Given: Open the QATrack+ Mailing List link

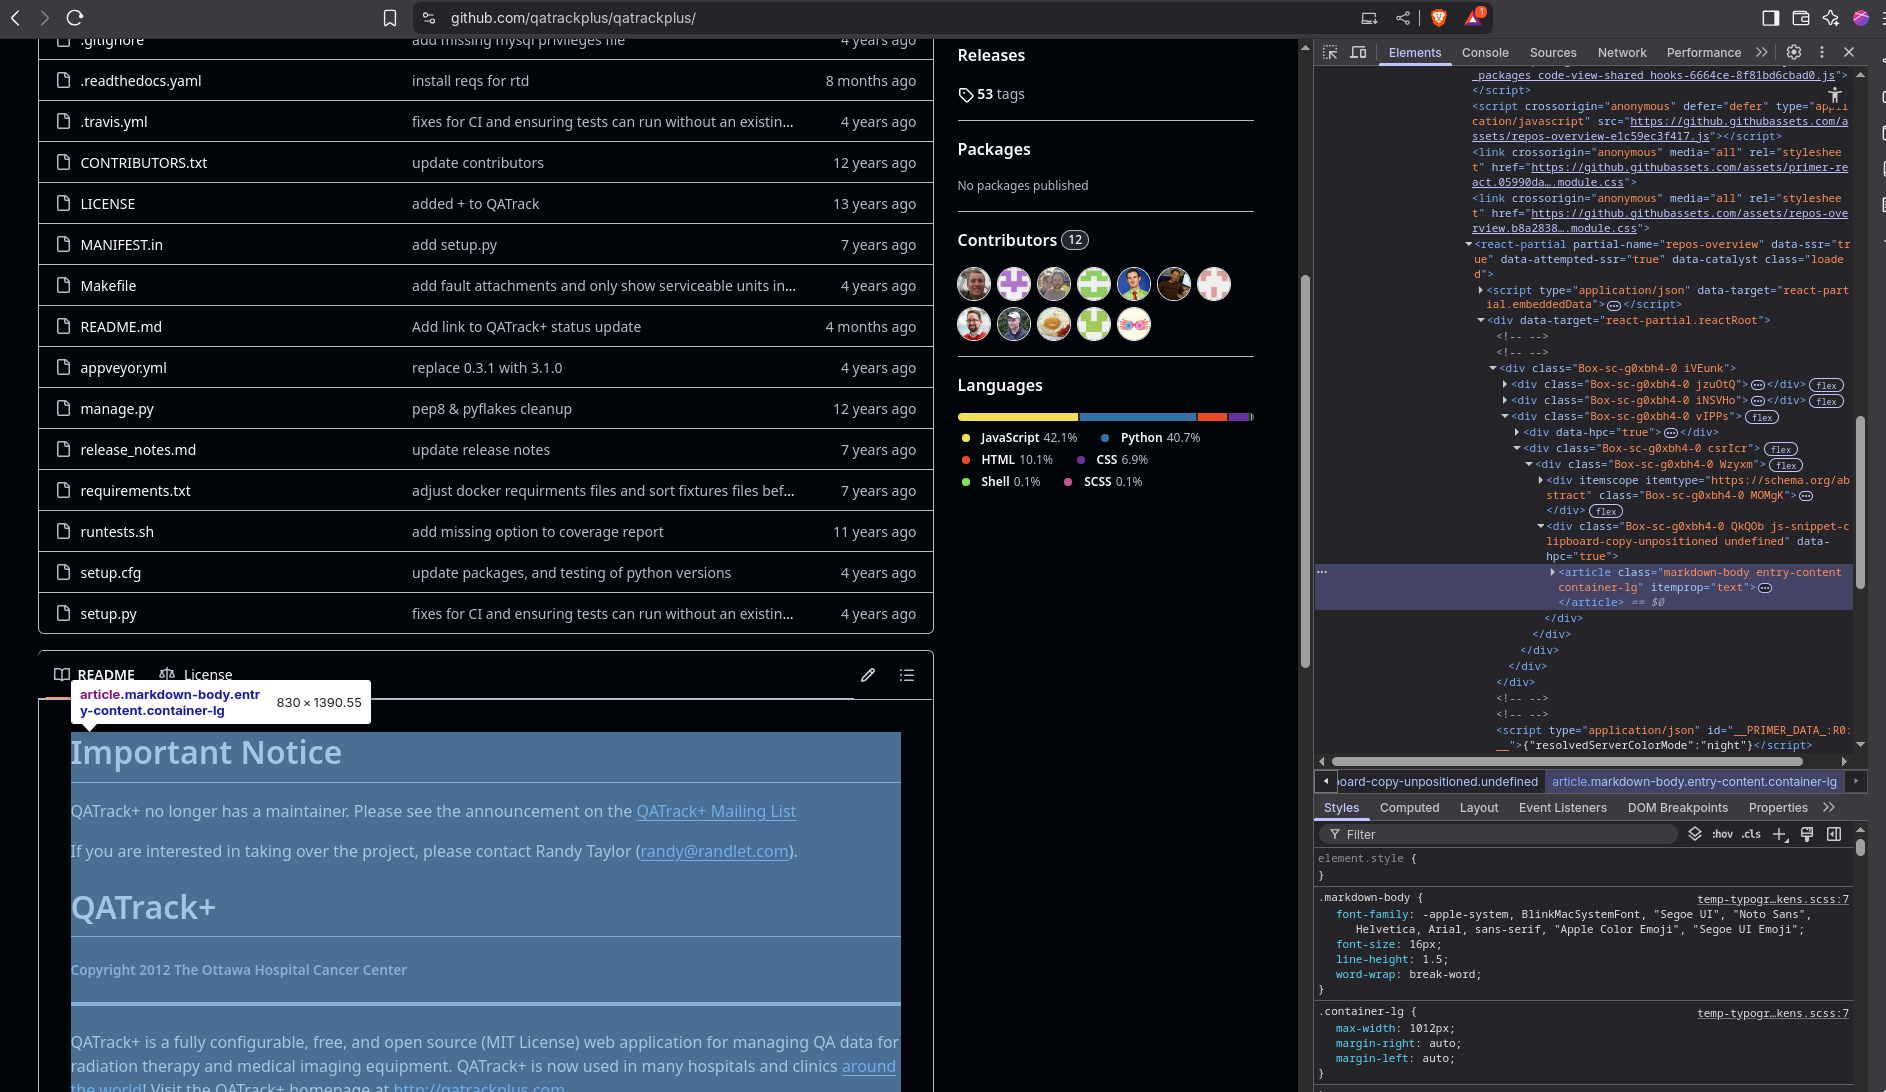Looking at the screenshot, I should (x=716, y=811).
